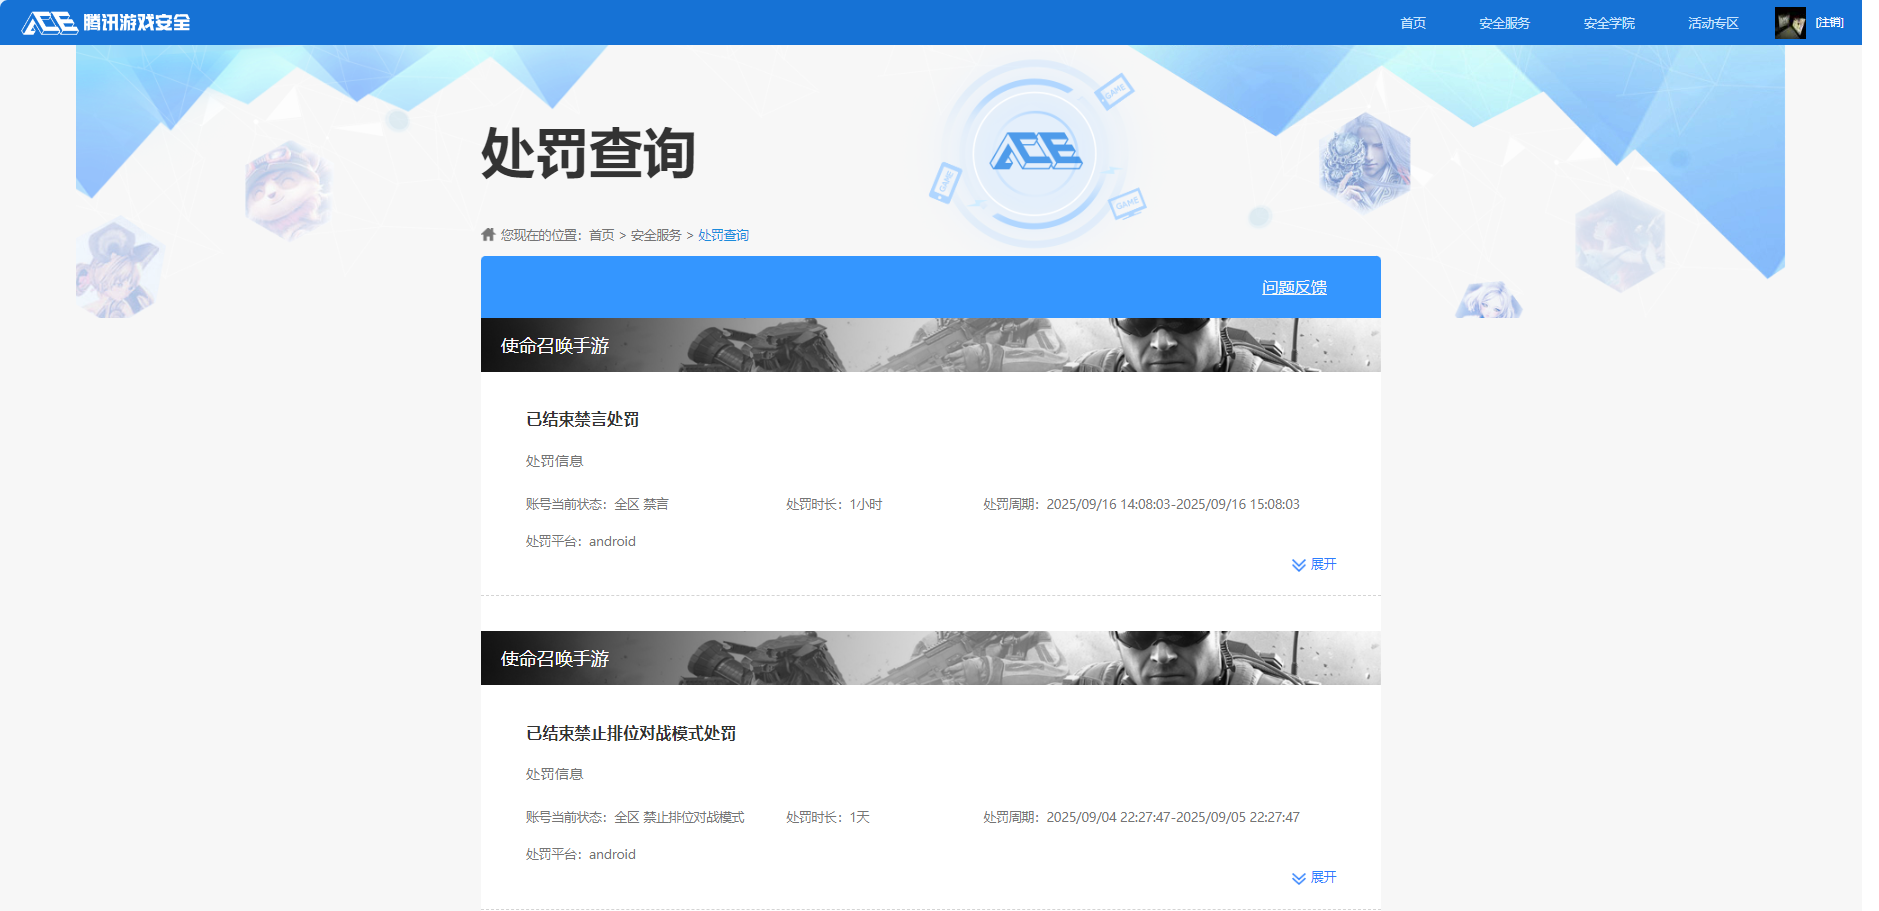
Task: Click the large ACE emblem in banner
Action: 1036,153
